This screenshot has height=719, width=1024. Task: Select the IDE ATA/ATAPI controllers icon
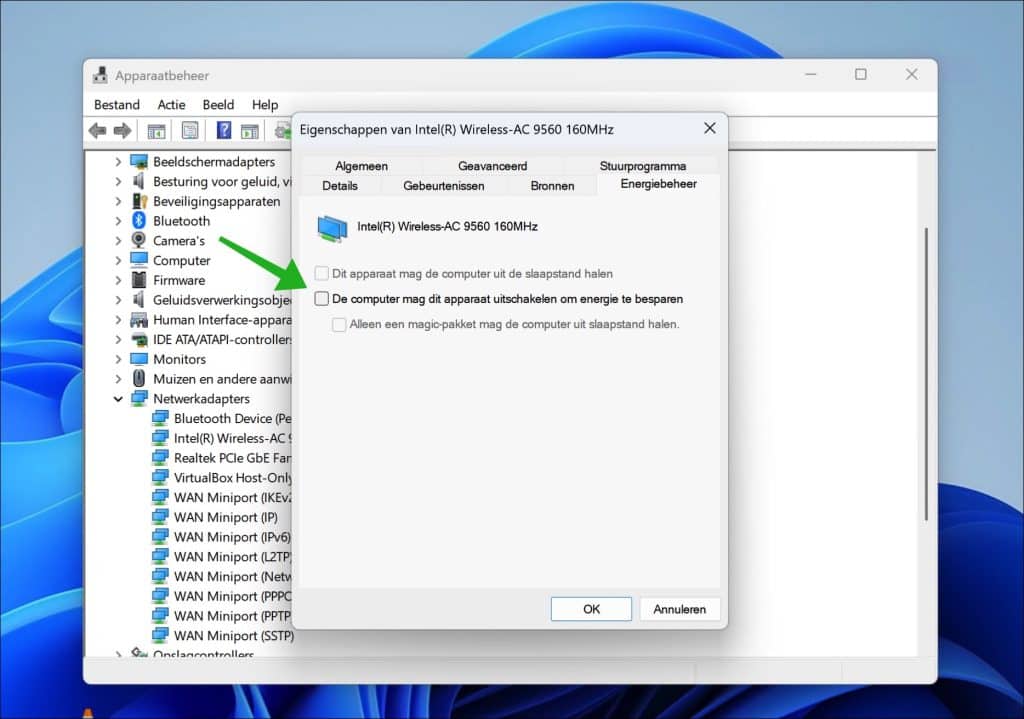(139, 340)
